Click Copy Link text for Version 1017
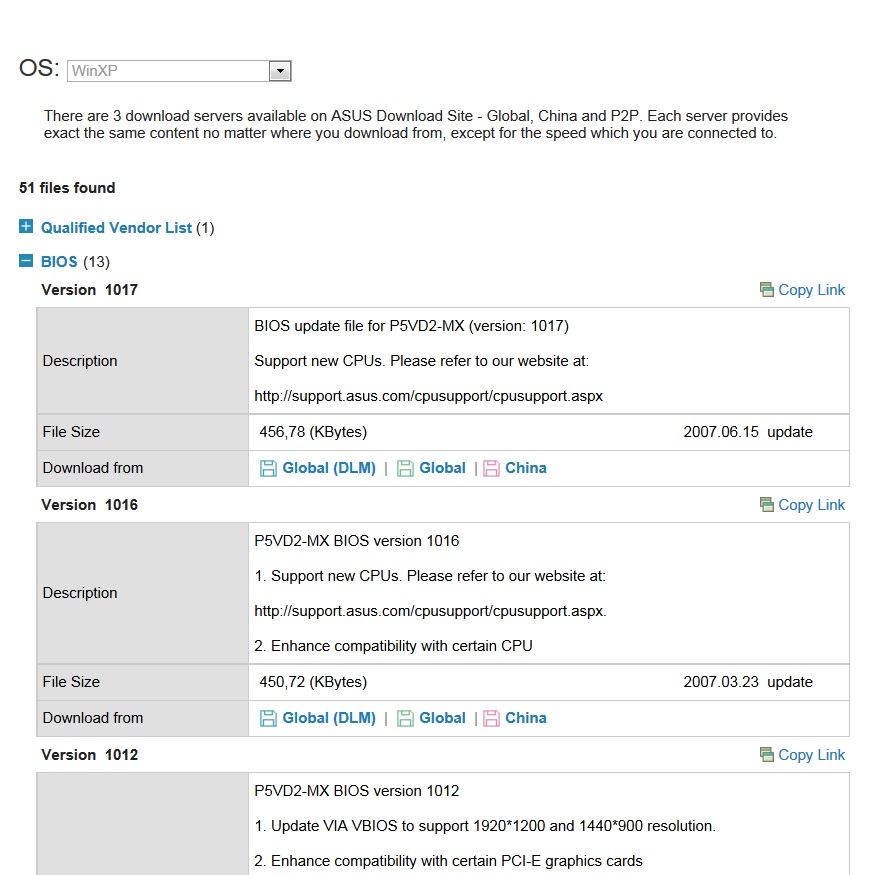The width and height of the screenshot is (885, 875). click(x=811, y=290)
